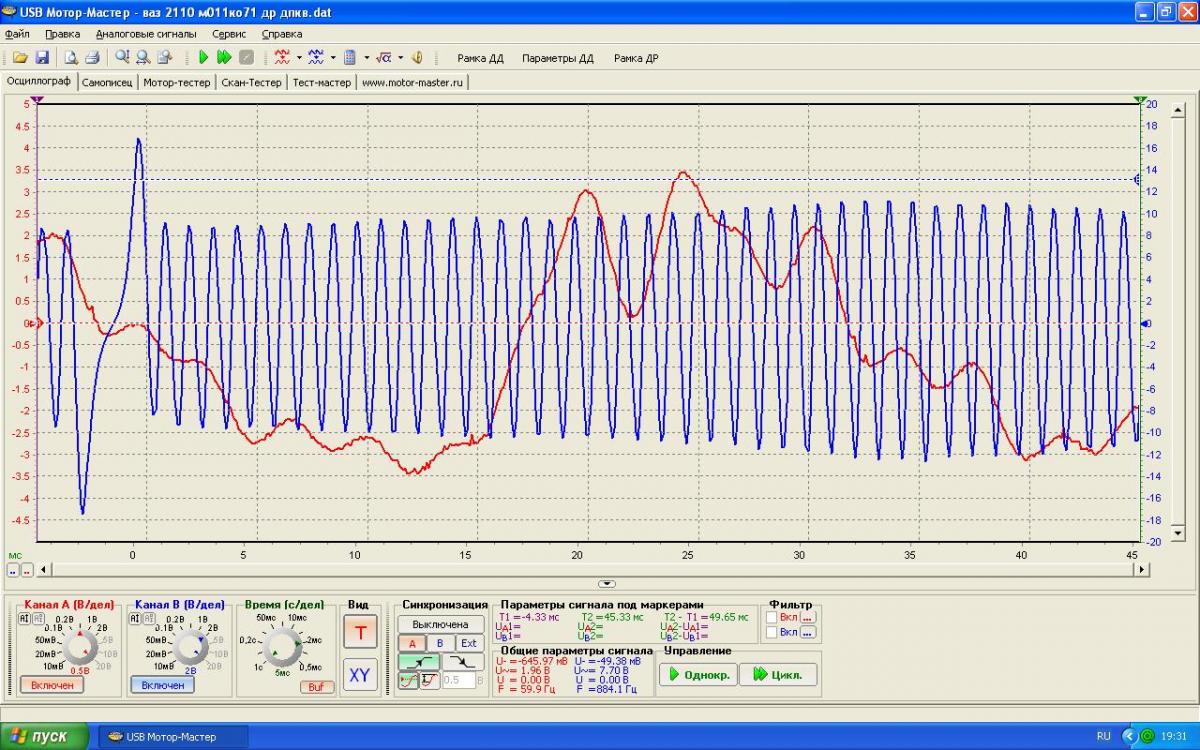Expand dropdown arrow next to square root icon
The image size is (1200, 750).
click(400, 58)
